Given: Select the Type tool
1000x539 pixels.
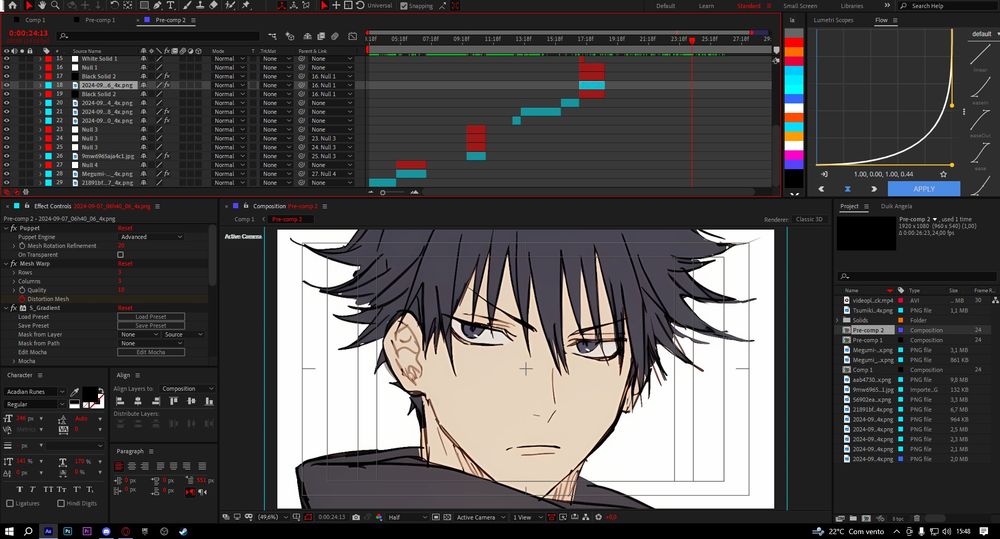Looking at the screenshot, I should pos(171,5).
